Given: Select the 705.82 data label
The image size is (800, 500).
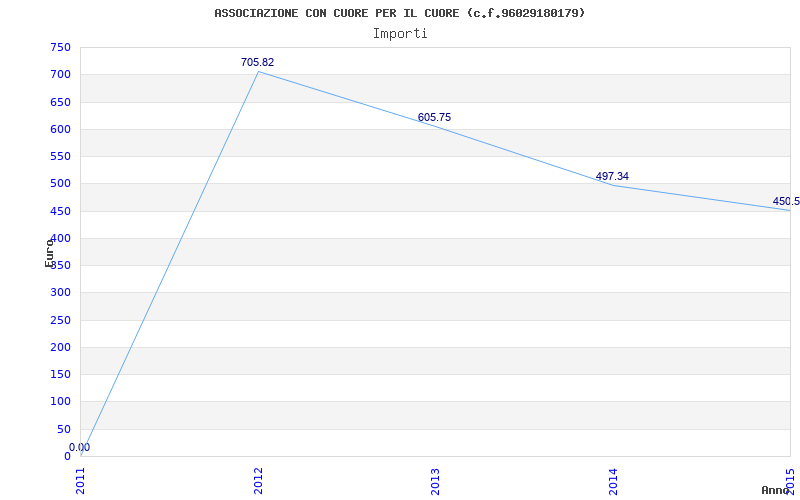Looking at the screenshot, I should (x=258, y=62).
